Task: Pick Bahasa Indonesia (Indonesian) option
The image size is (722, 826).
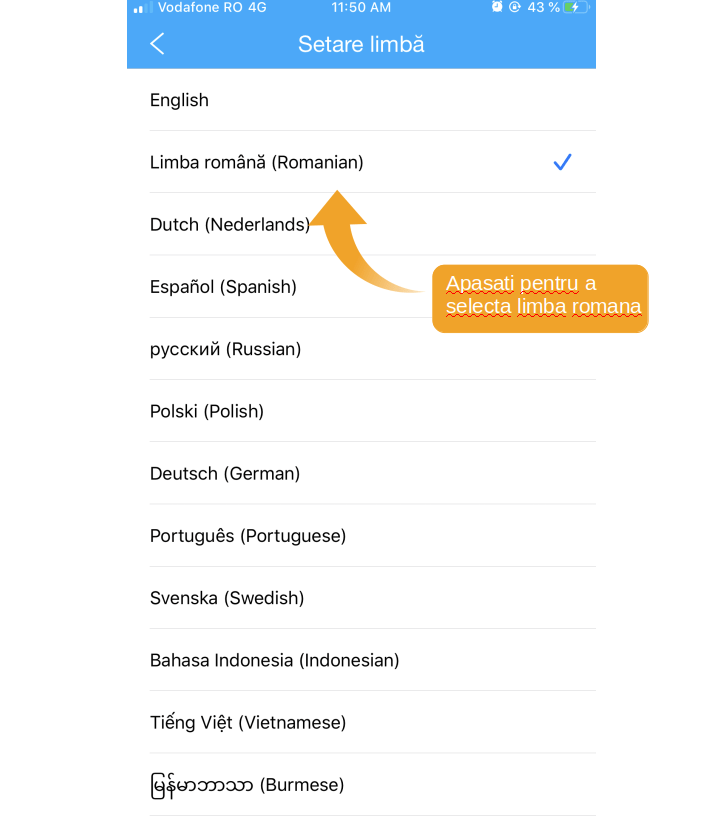Action: point(361,660)
